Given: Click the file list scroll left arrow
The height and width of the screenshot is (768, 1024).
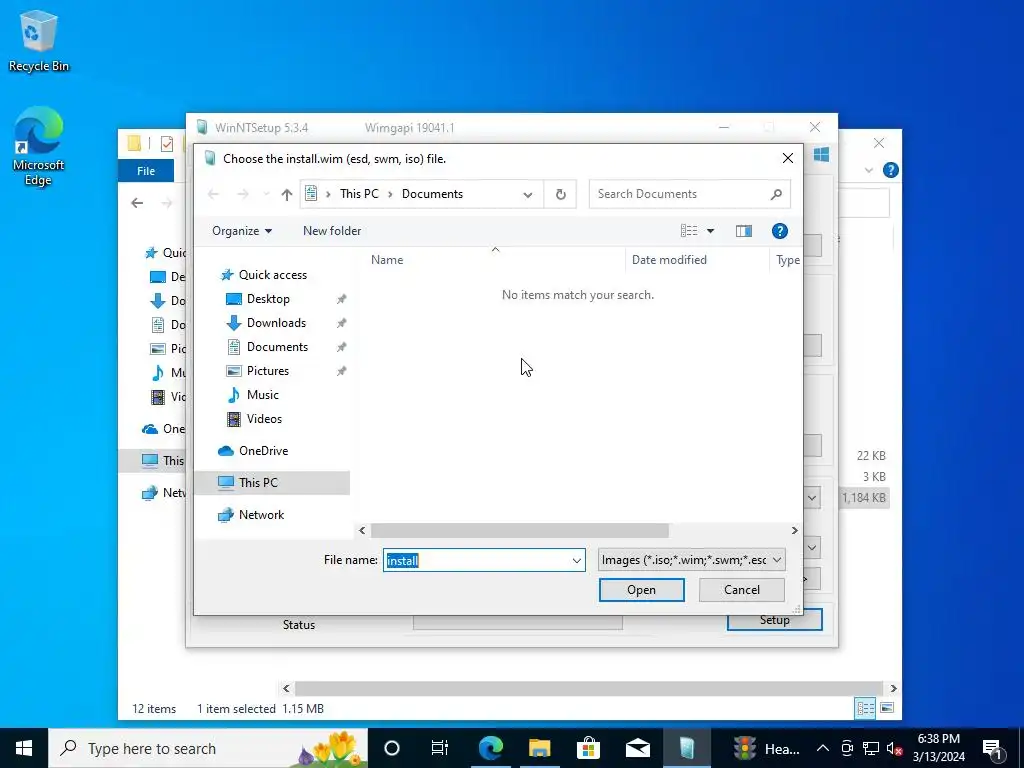Looking at the screenshot, I should 362,530.
